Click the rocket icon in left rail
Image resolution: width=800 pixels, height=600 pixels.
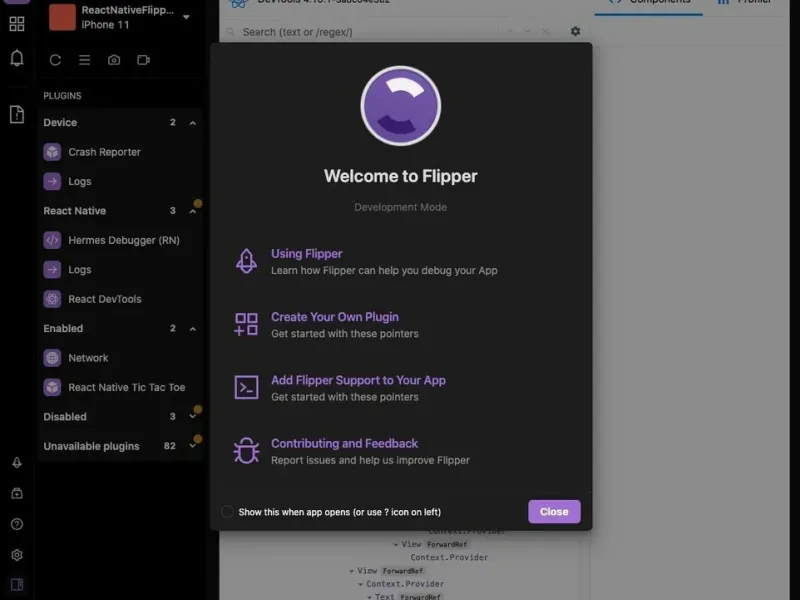pyautogui.click(x=17, y=463)
